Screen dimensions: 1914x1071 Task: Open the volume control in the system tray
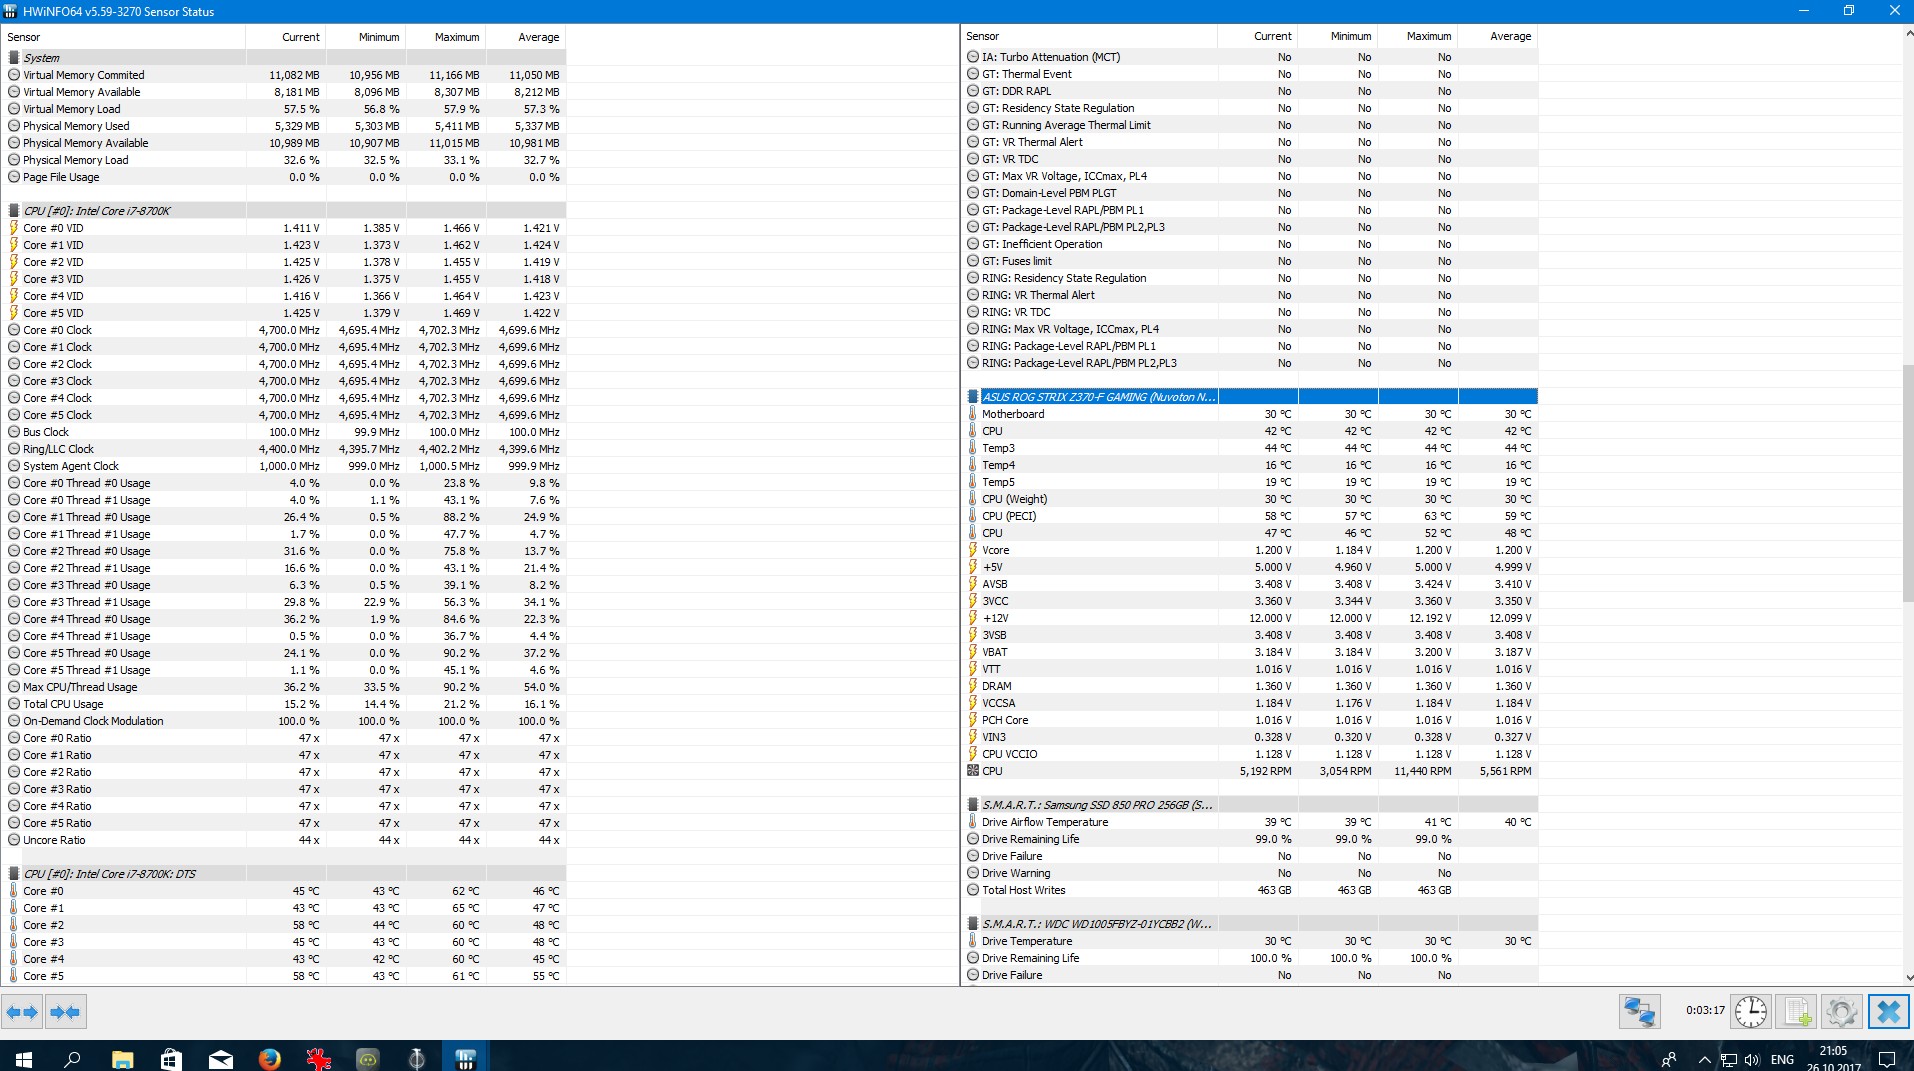pyautogui.click(x=1751, y=1059)
